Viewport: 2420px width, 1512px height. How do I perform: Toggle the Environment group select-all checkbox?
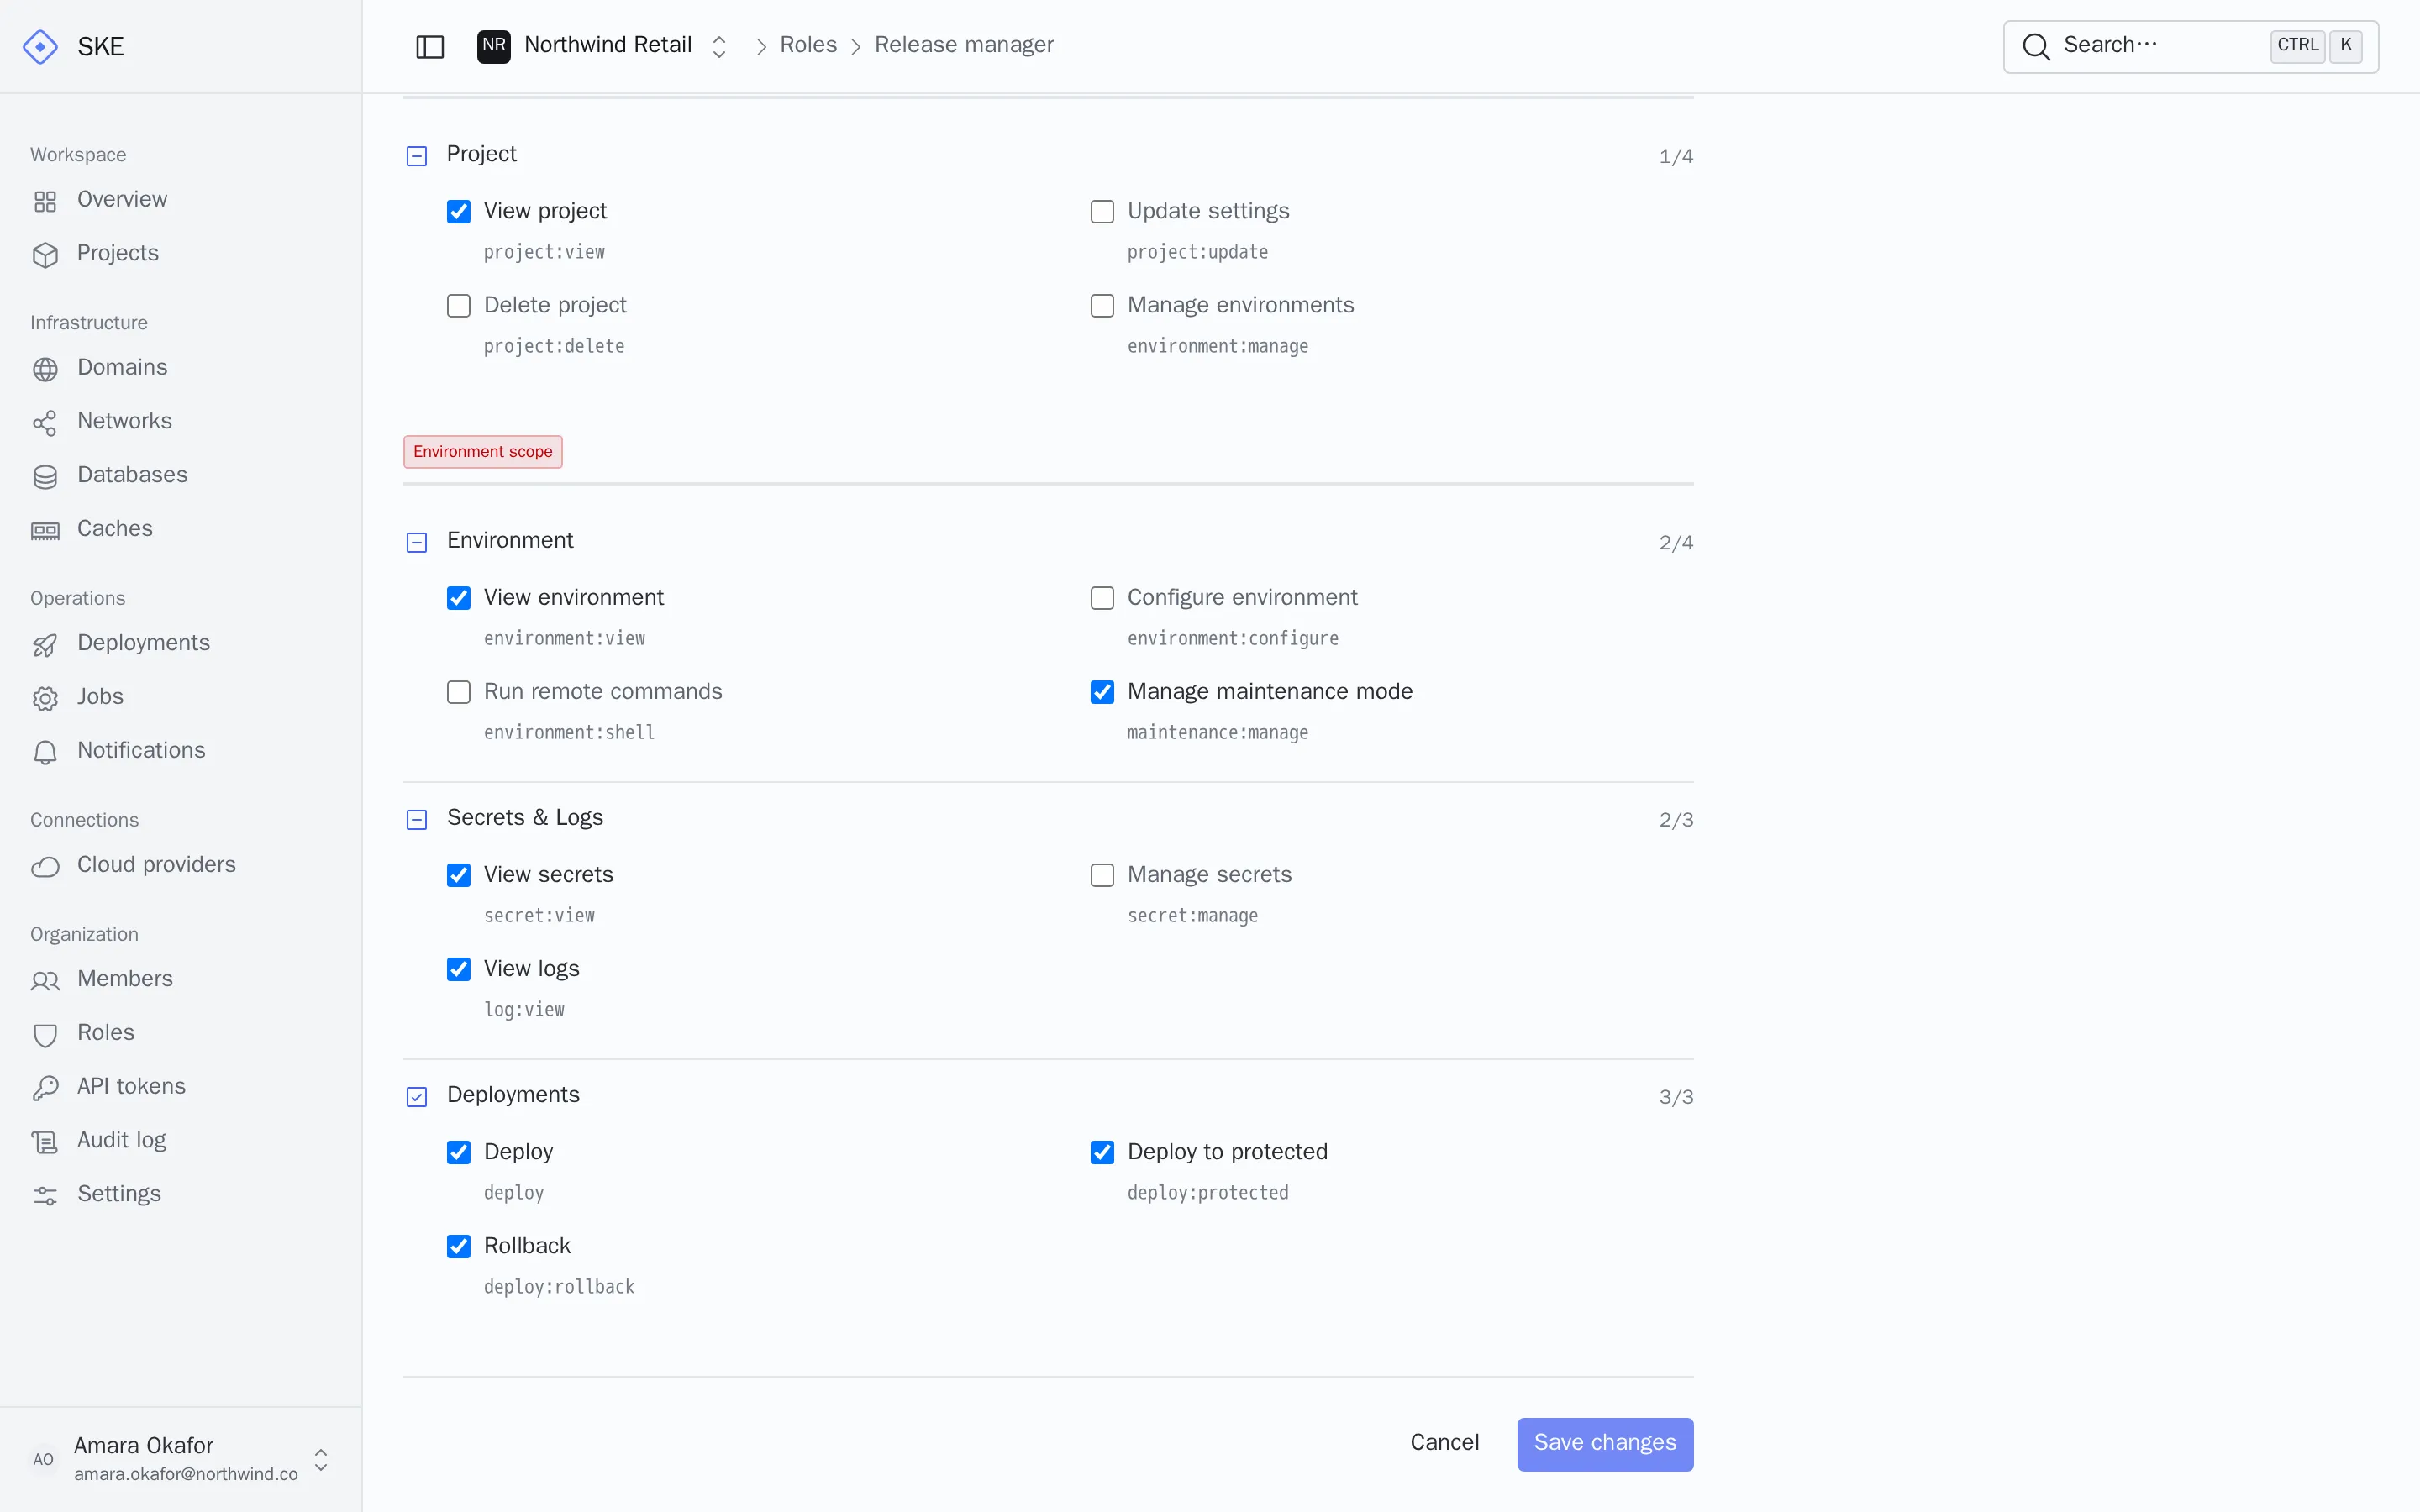point(417,542)
